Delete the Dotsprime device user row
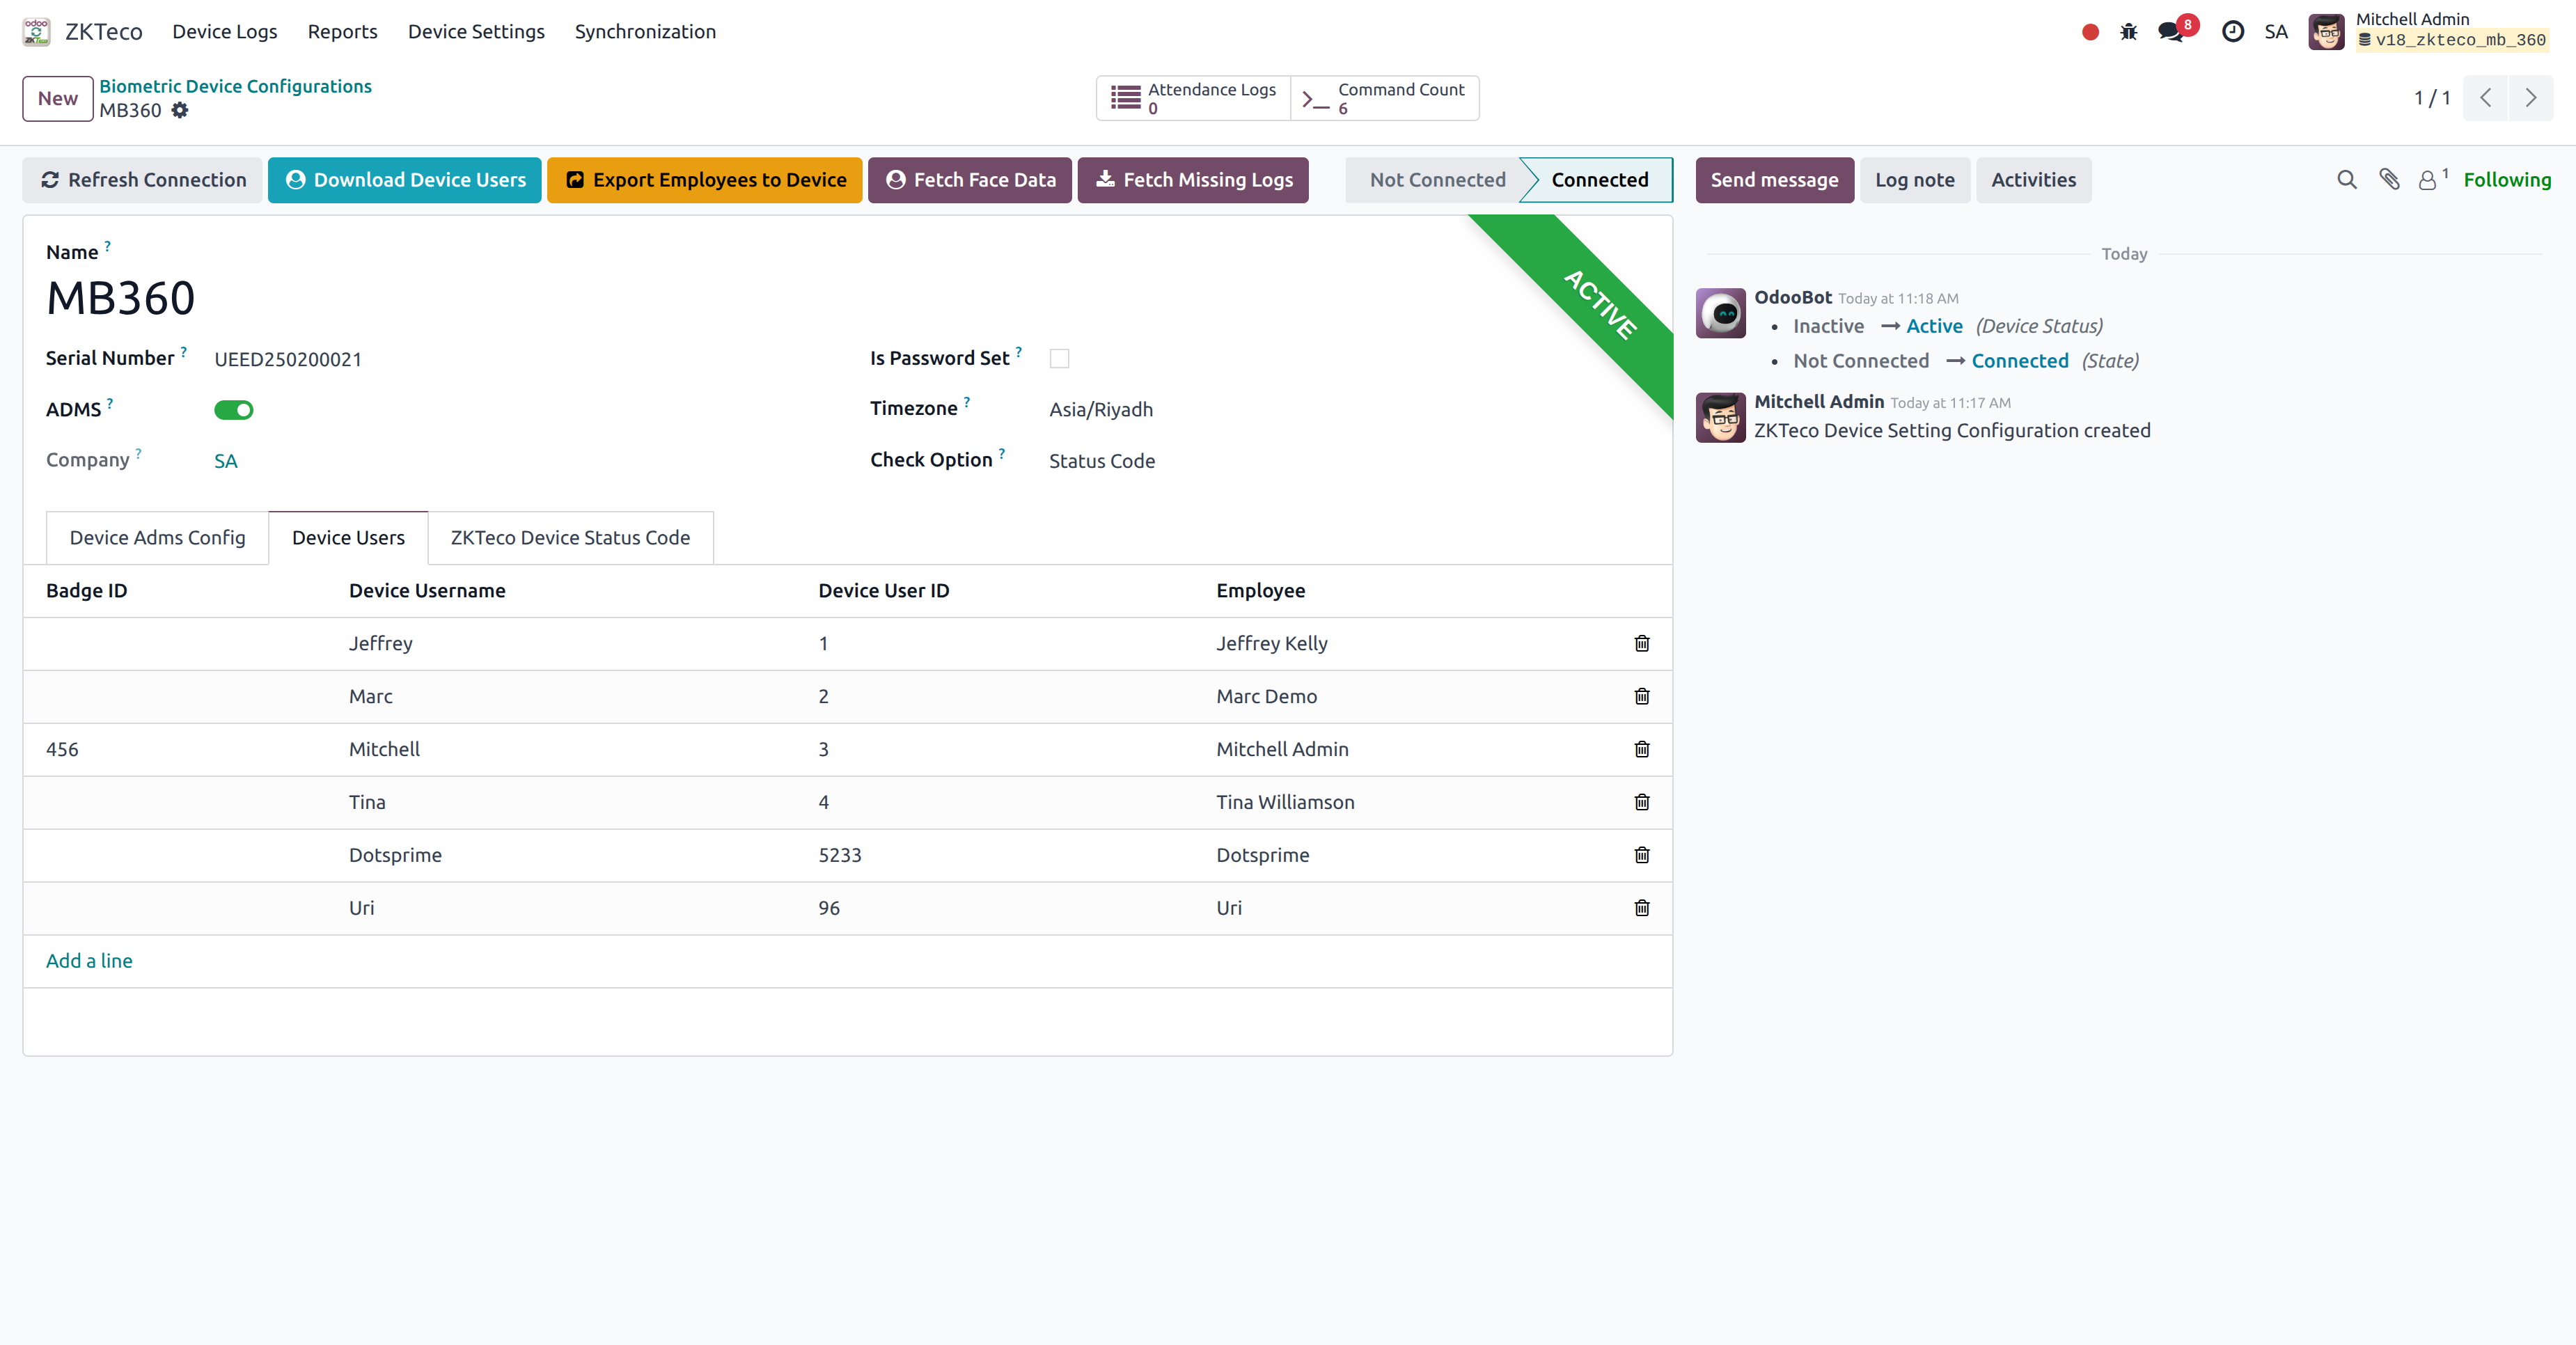 click(1641, 855)
